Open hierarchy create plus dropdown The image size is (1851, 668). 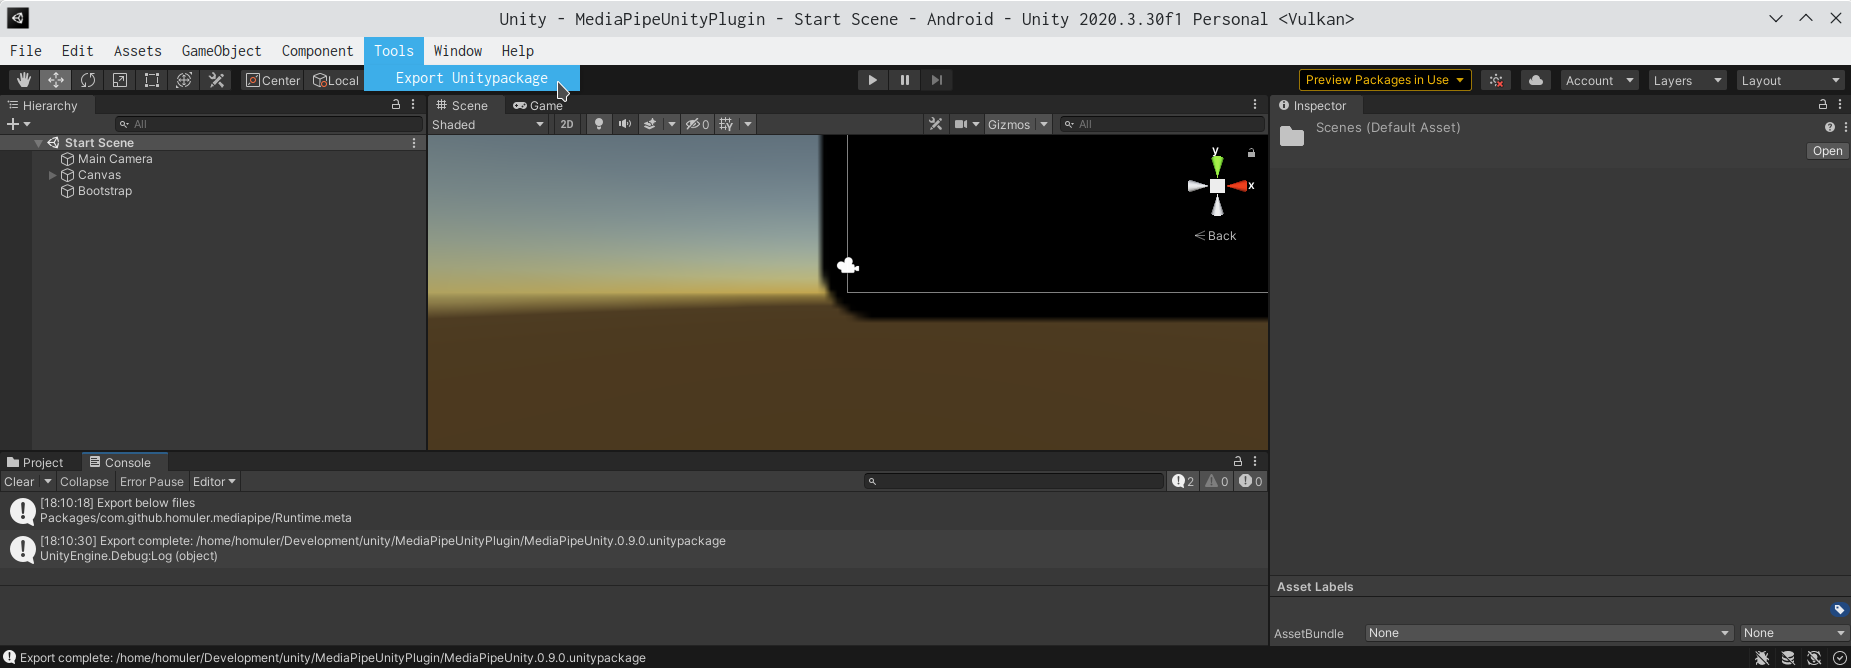point(18,124)
